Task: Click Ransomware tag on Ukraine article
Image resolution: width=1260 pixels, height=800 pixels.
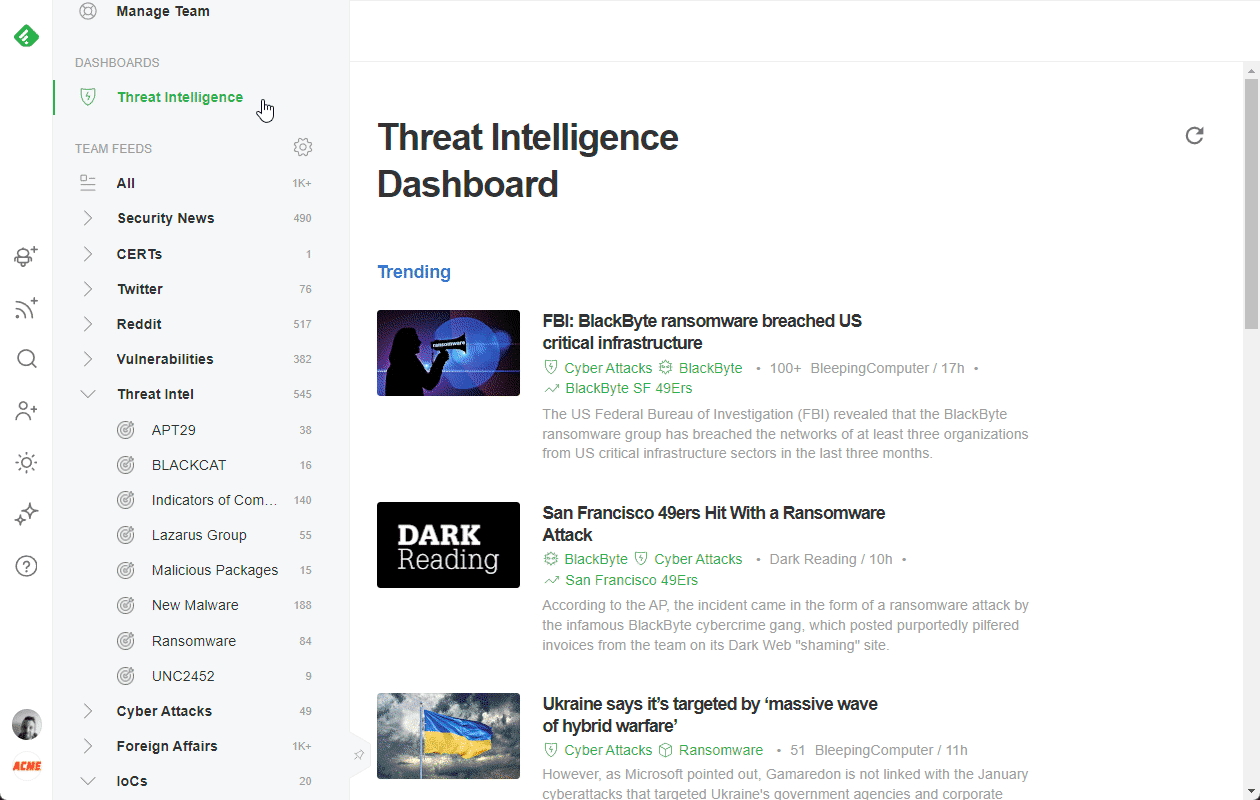Action: pyautogui.click(x=720, y=750)
